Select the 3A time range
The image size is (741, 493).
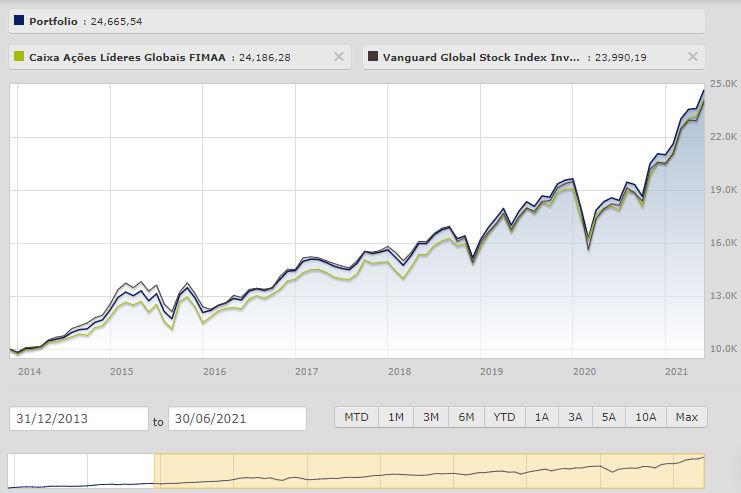575,417
